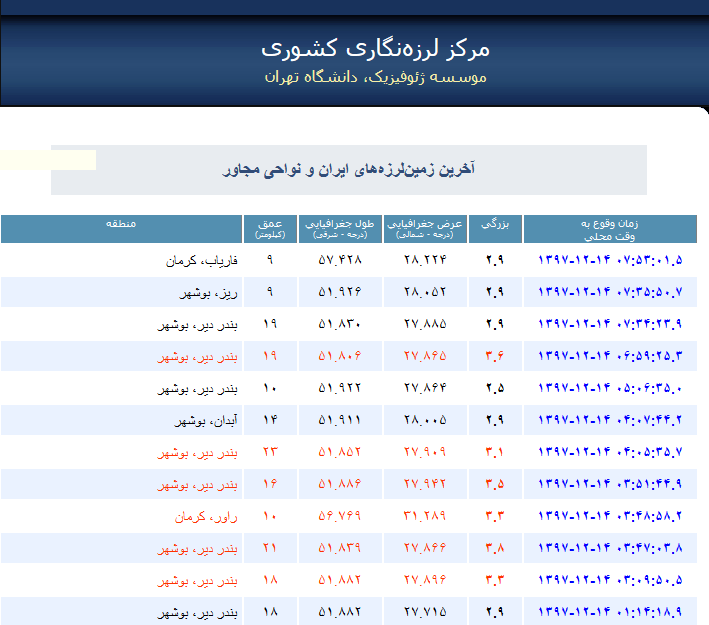Select the region cell راور، کرمان
Viewport: 709px width, 625px height.
pyautogui.click(x=206, y=516)
